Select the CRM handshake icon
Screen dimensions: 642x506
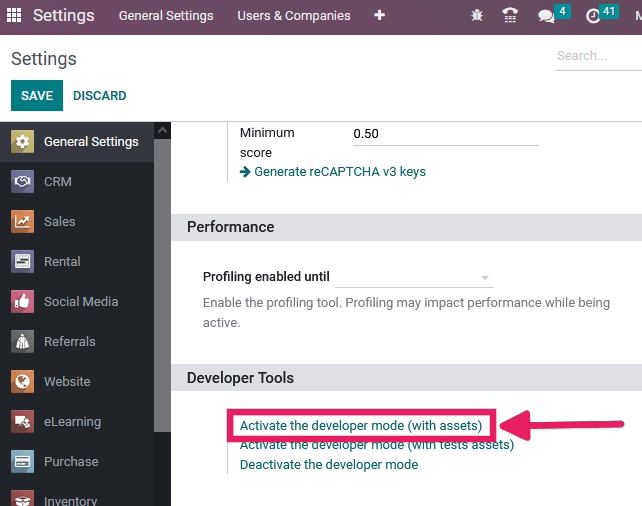(x=22, y=182)
